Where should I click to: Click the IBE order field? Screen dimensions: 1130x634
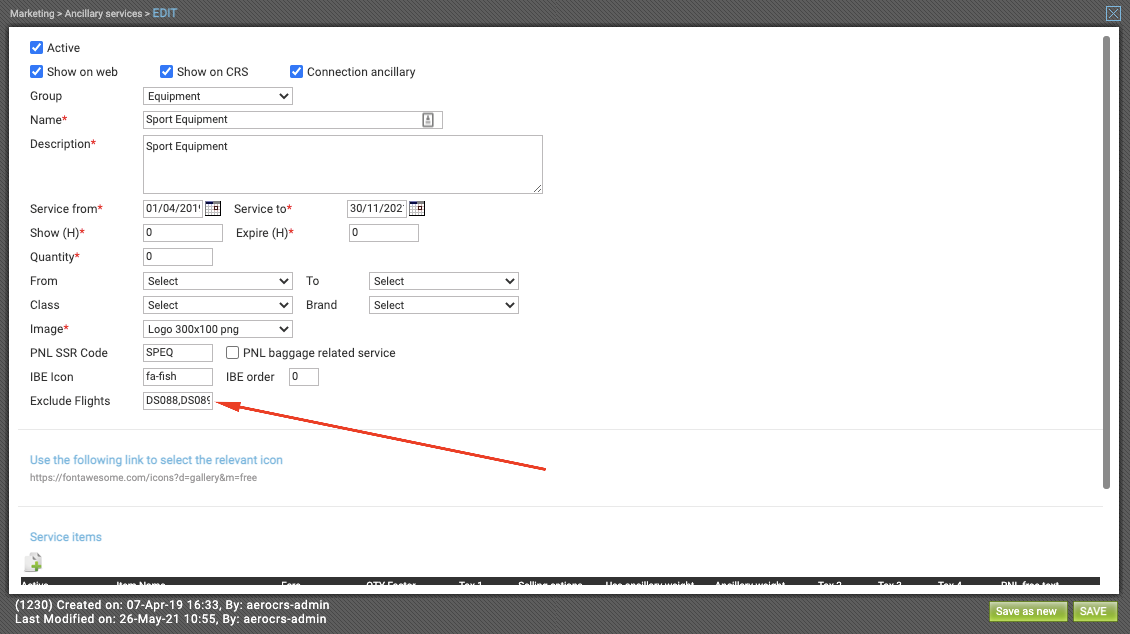(303, 377)
